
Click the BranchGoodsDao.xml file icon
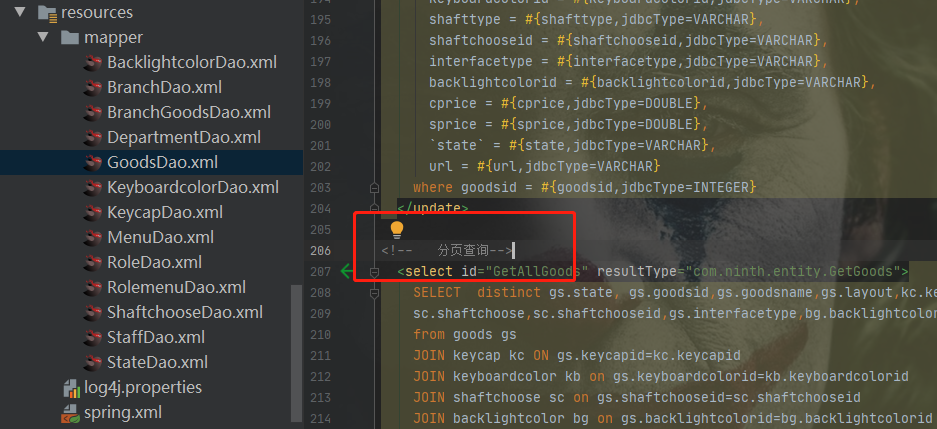point(92,112)
